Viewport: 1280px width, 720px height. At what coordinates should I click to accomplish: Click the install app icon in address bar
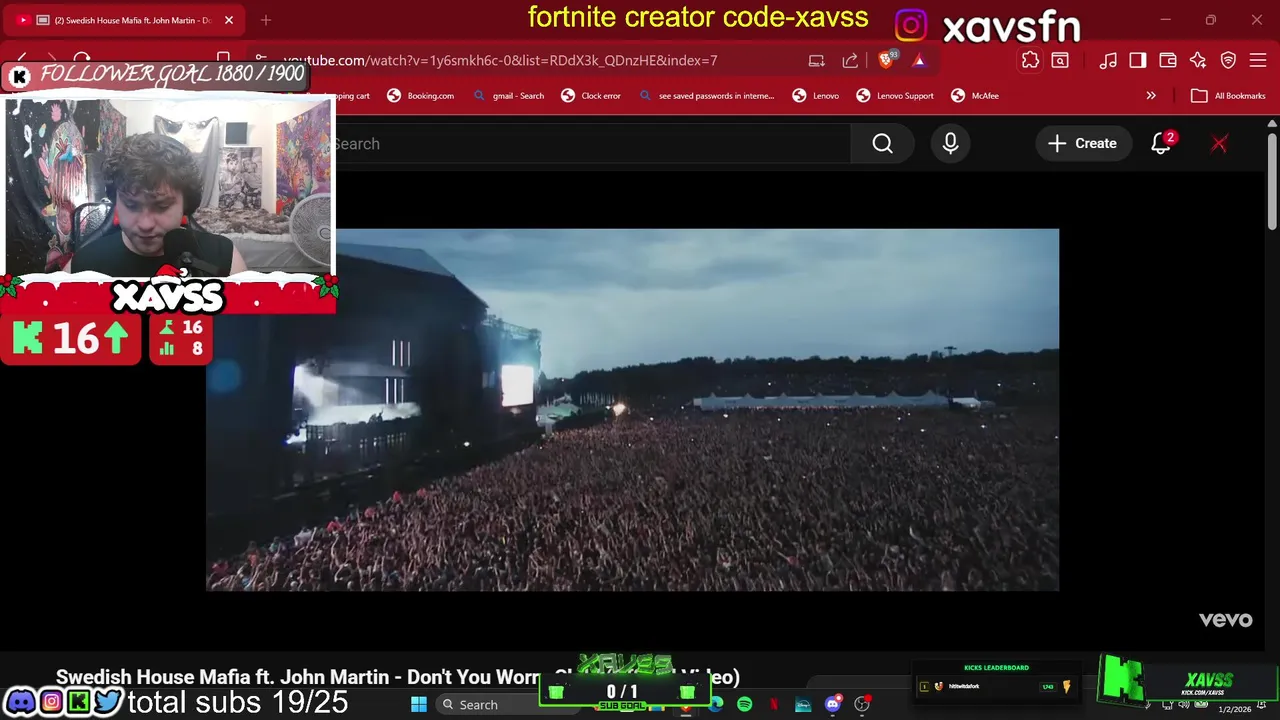pos(817,61)
